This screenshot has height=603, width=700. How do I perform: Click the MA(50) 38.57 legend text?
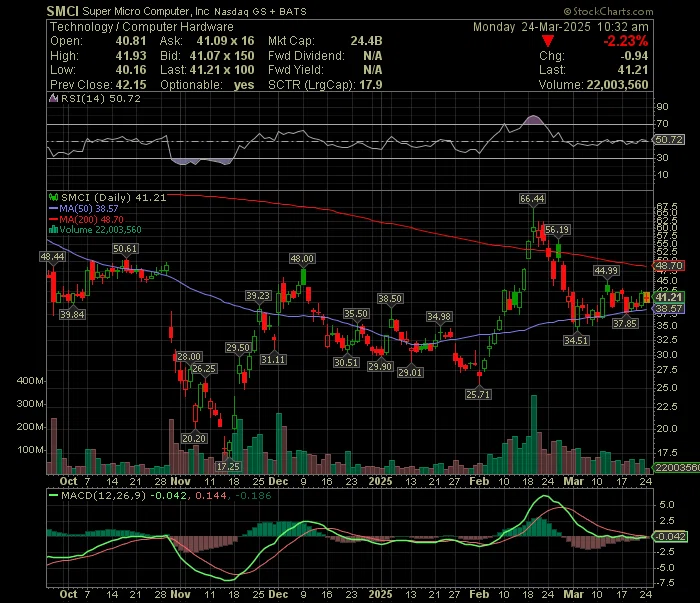(x=89, y=208)
